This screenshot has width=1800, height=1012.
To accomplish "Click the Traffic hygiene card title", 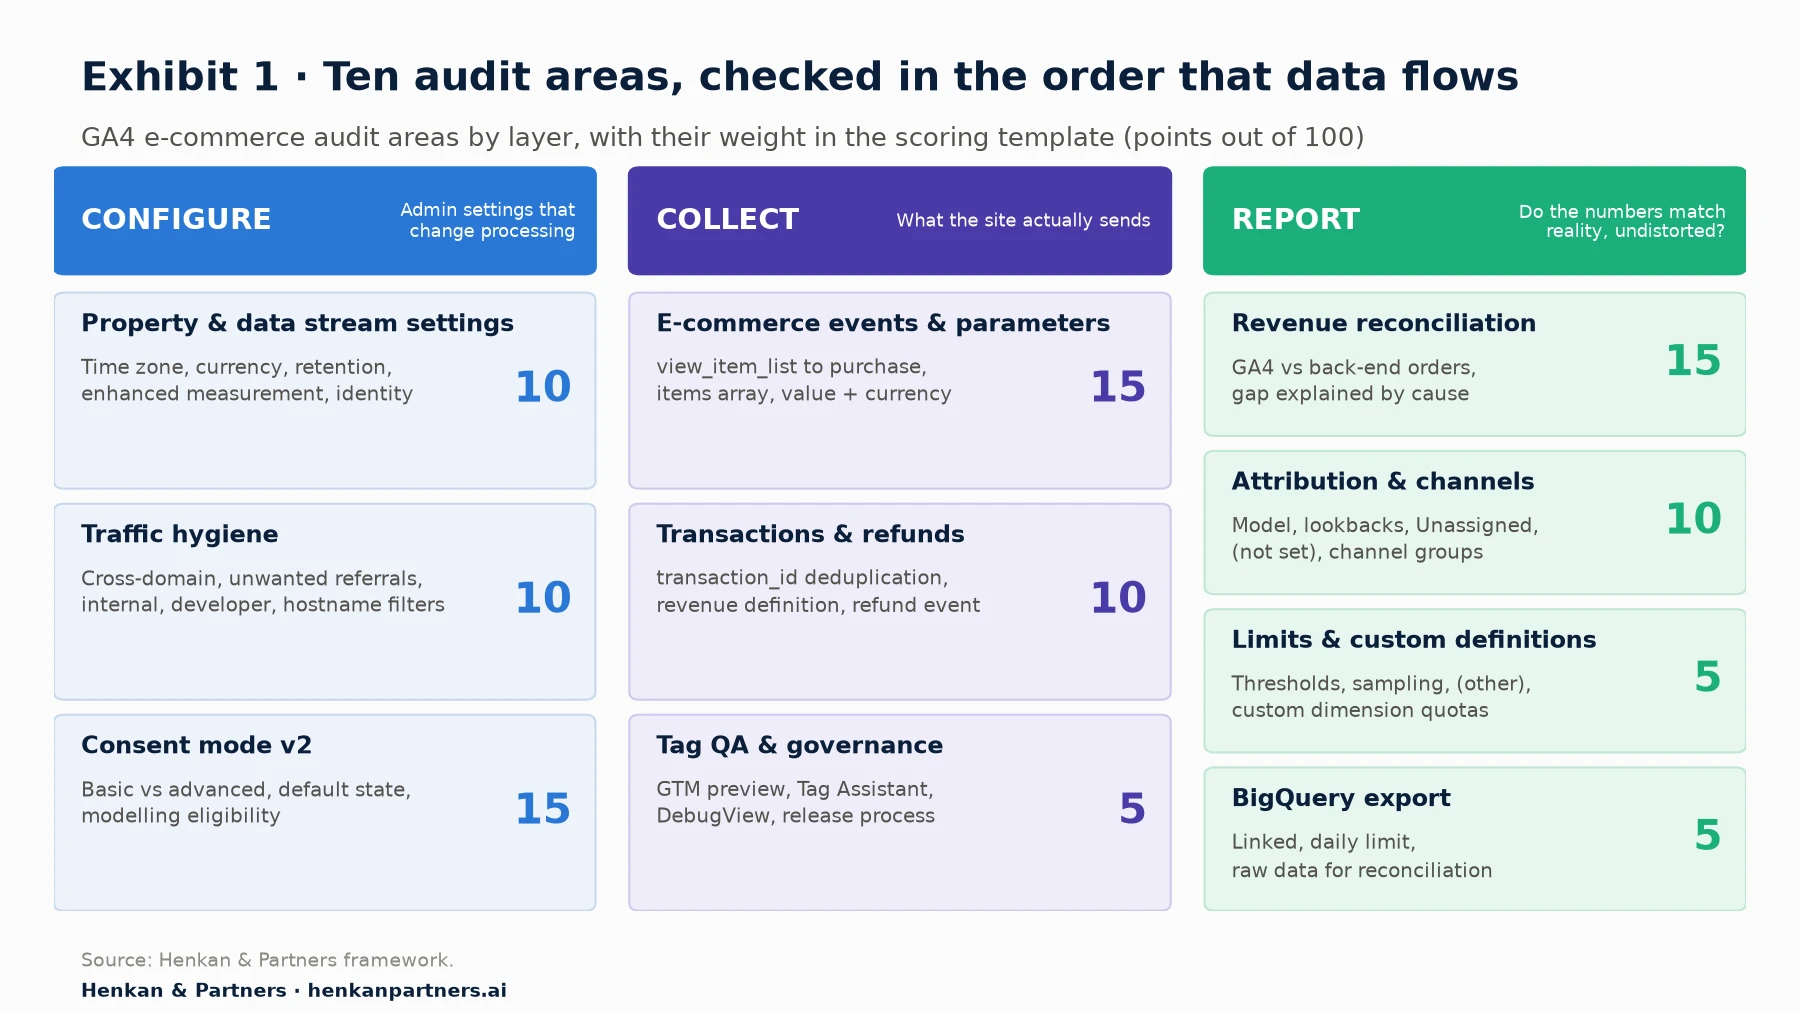I will pyautogui.click(x=180, y=534).
